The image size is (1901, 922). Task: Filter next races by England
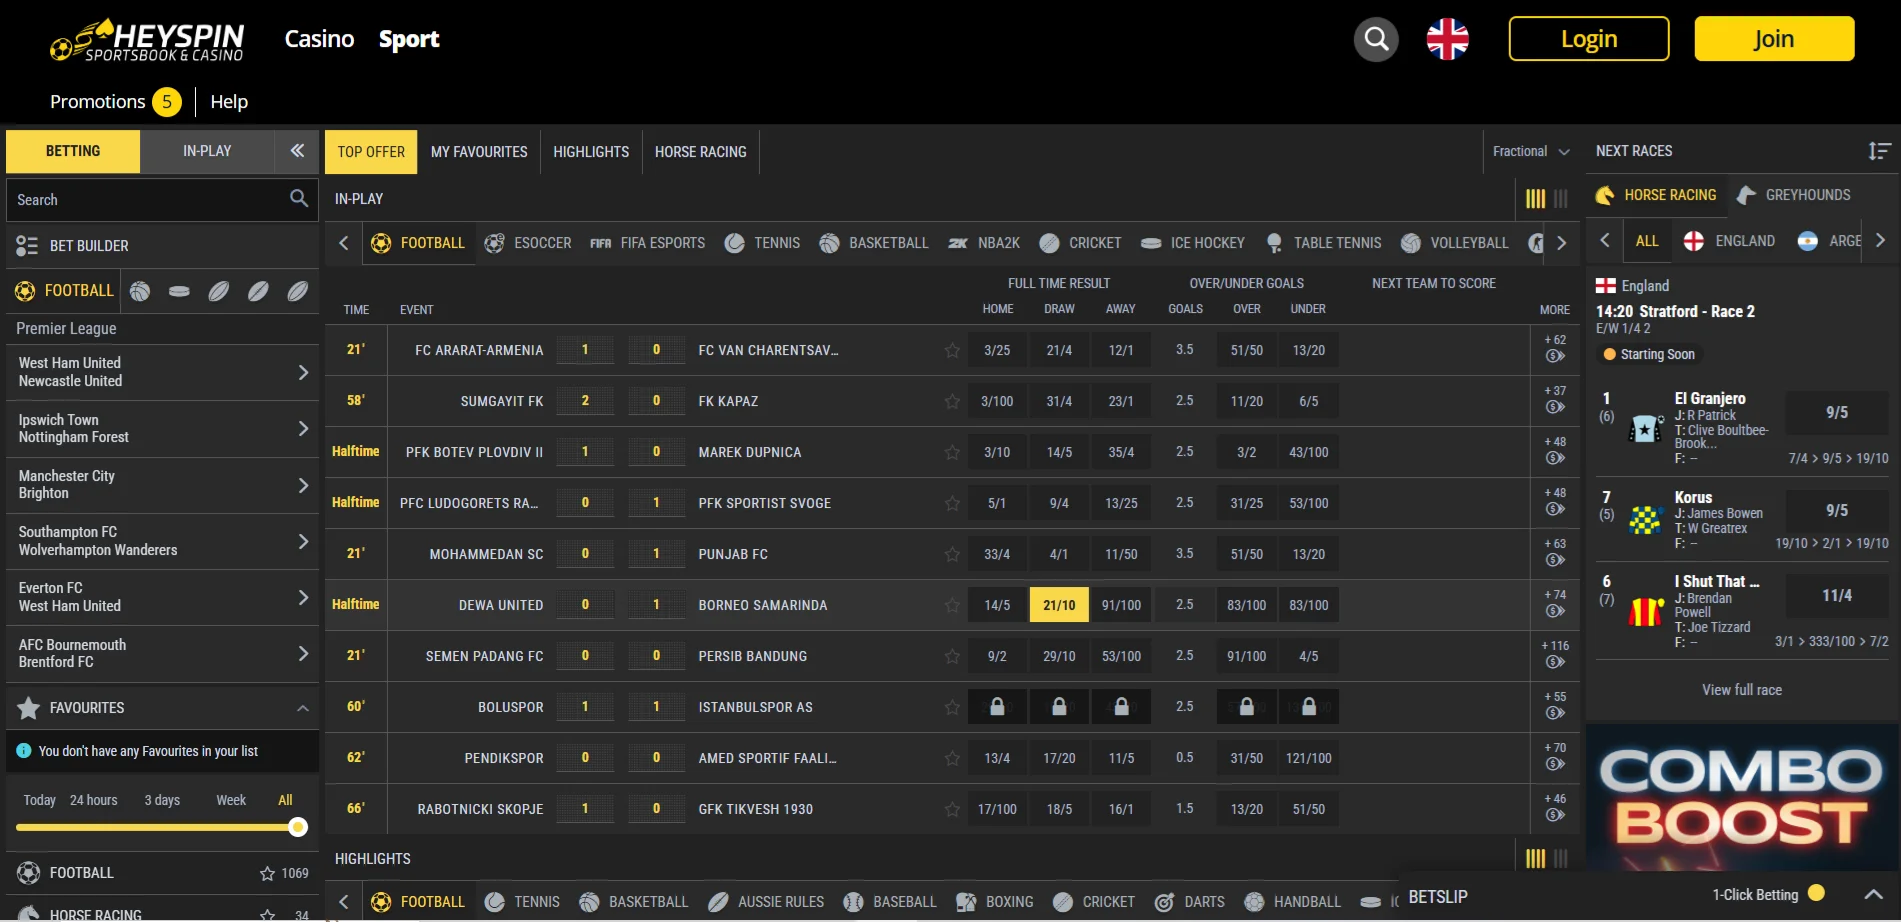(x=1729, y=241)
